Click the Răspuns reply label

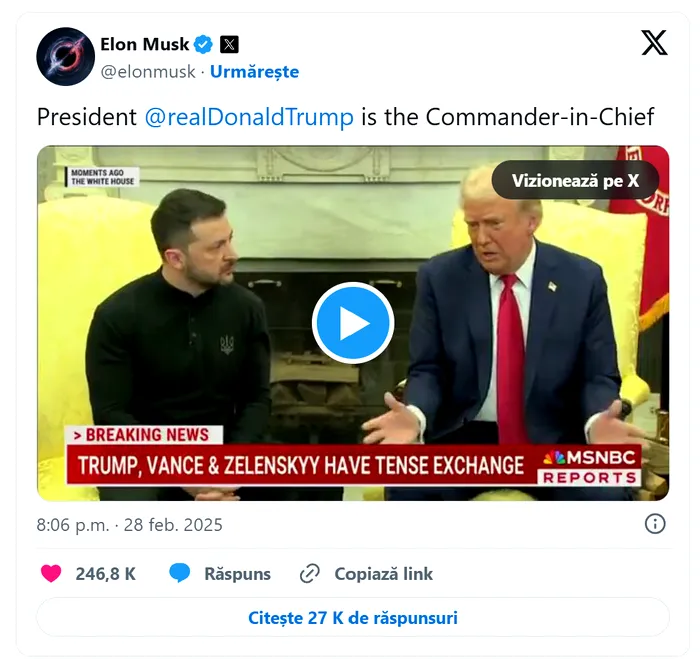click(x=238, y=574)
